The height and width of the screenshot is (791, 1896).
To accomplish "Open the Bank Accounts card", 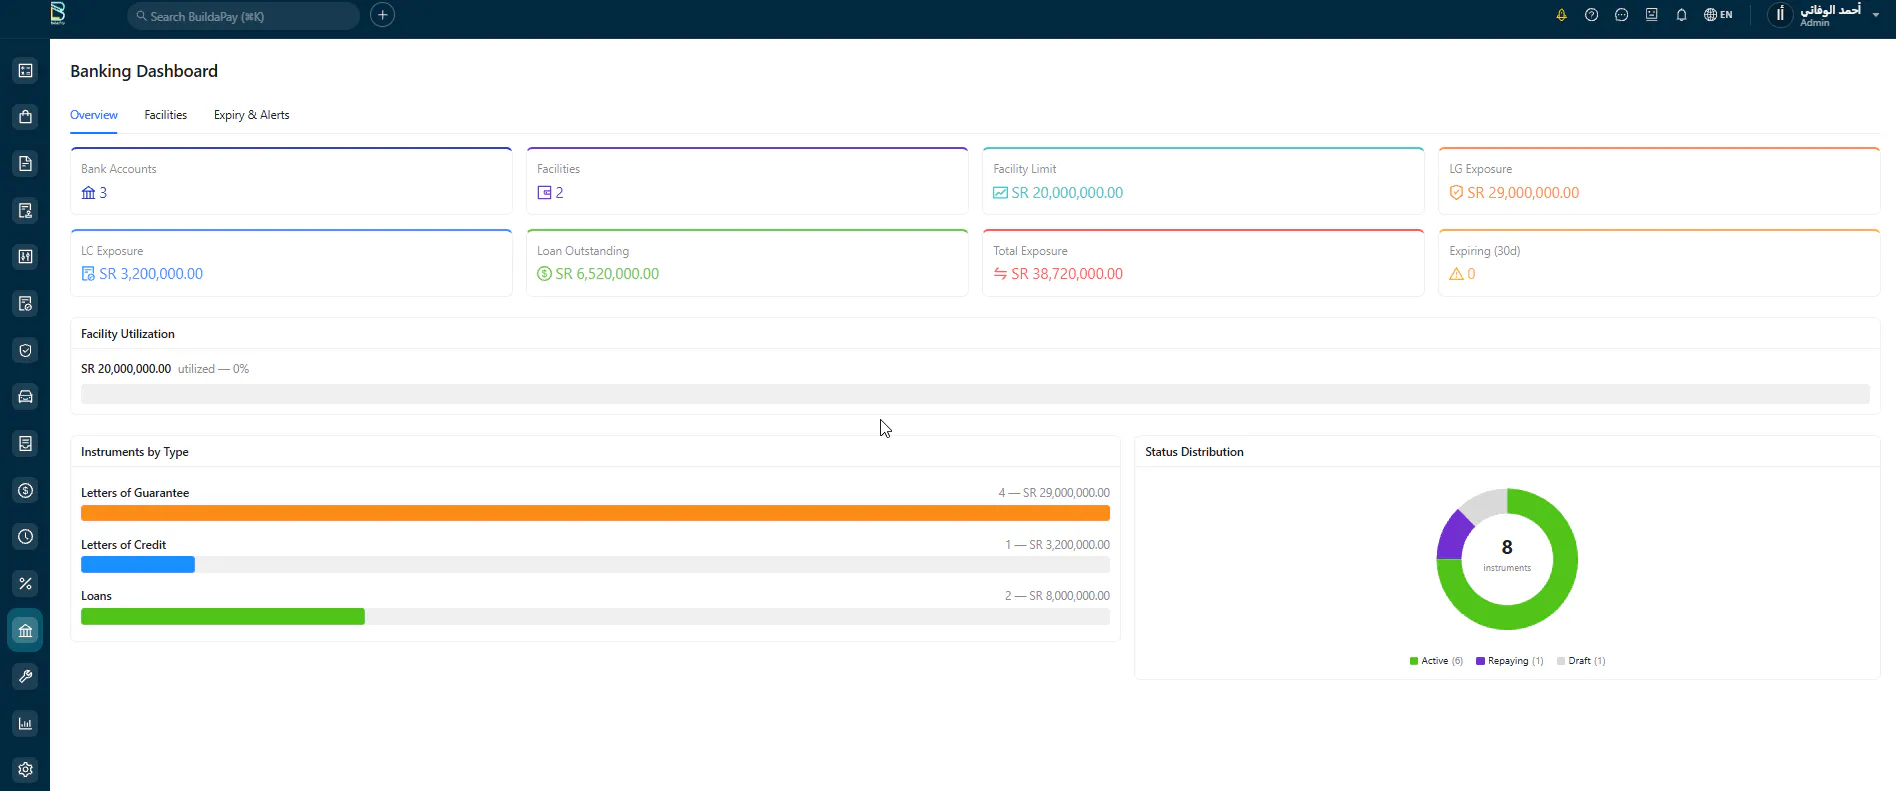I will pyautogui.click(x=291, y=181).
